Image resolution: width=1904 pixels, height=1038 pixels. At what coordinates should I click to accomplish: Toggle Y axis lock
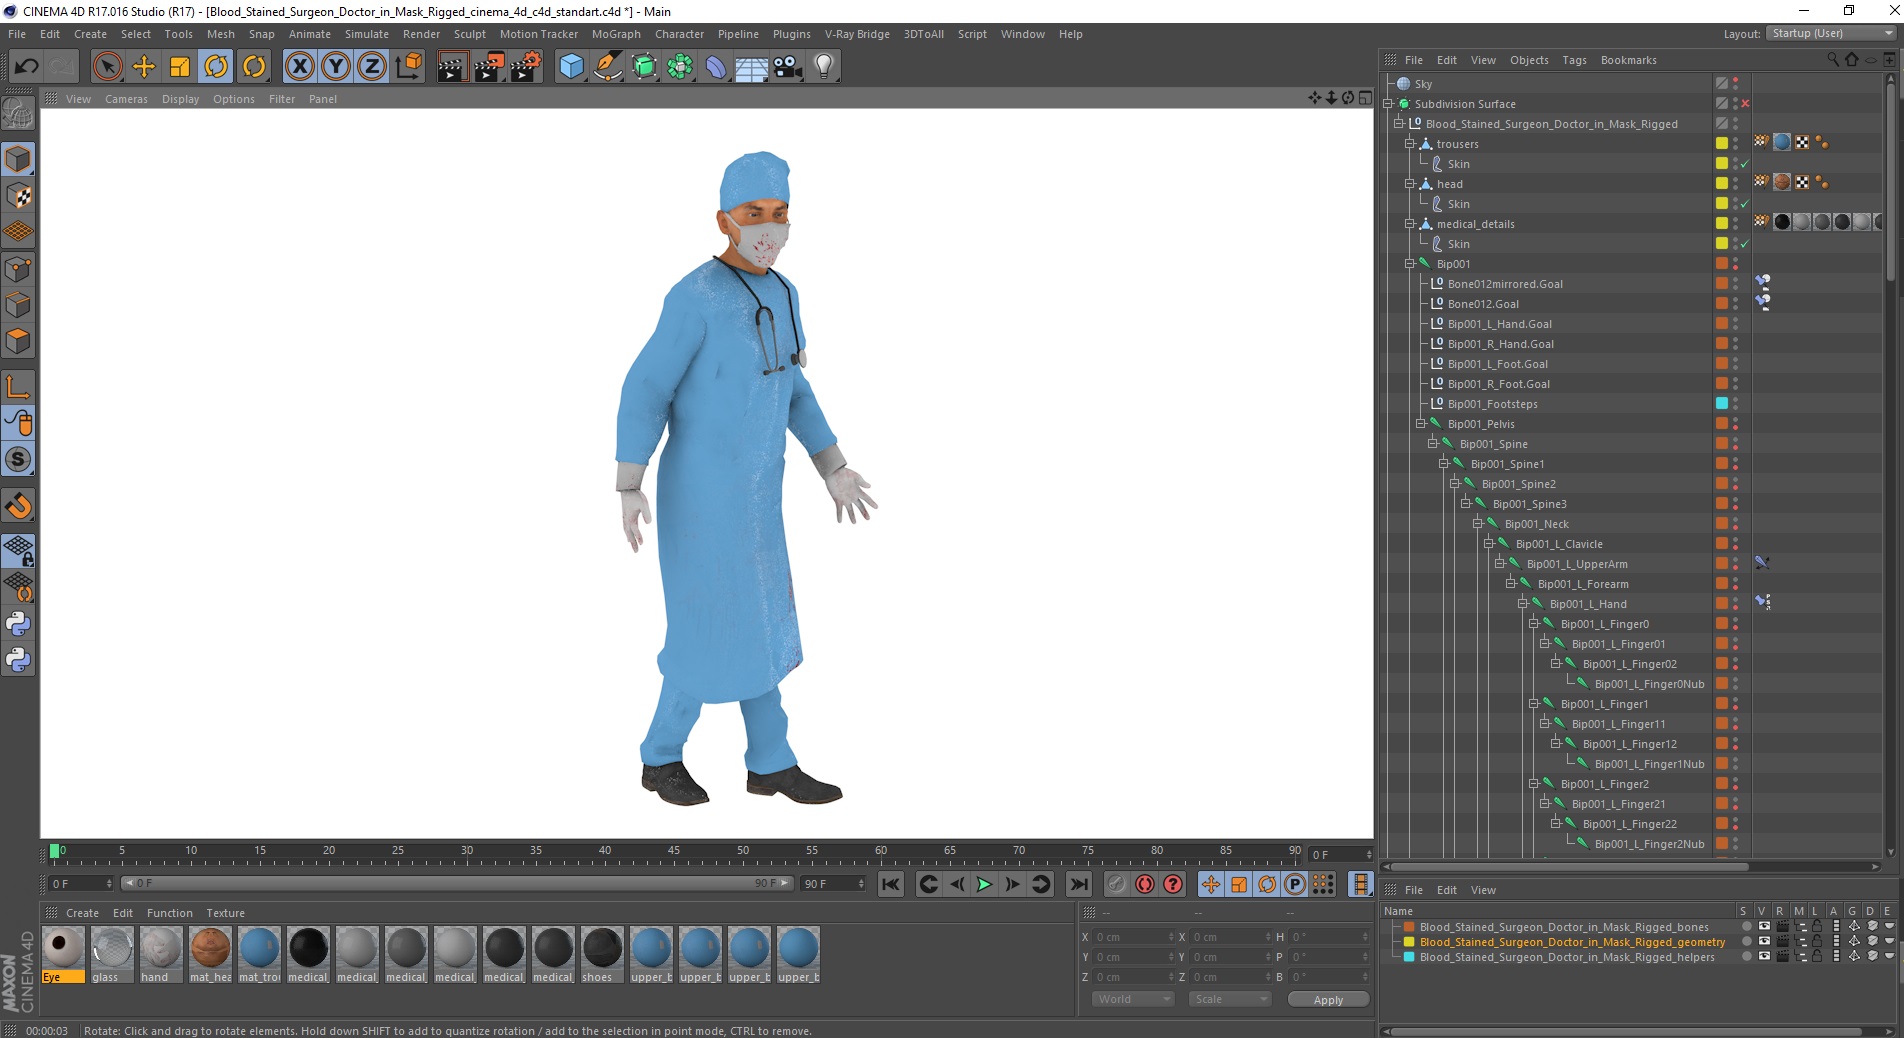click(336, 67)
